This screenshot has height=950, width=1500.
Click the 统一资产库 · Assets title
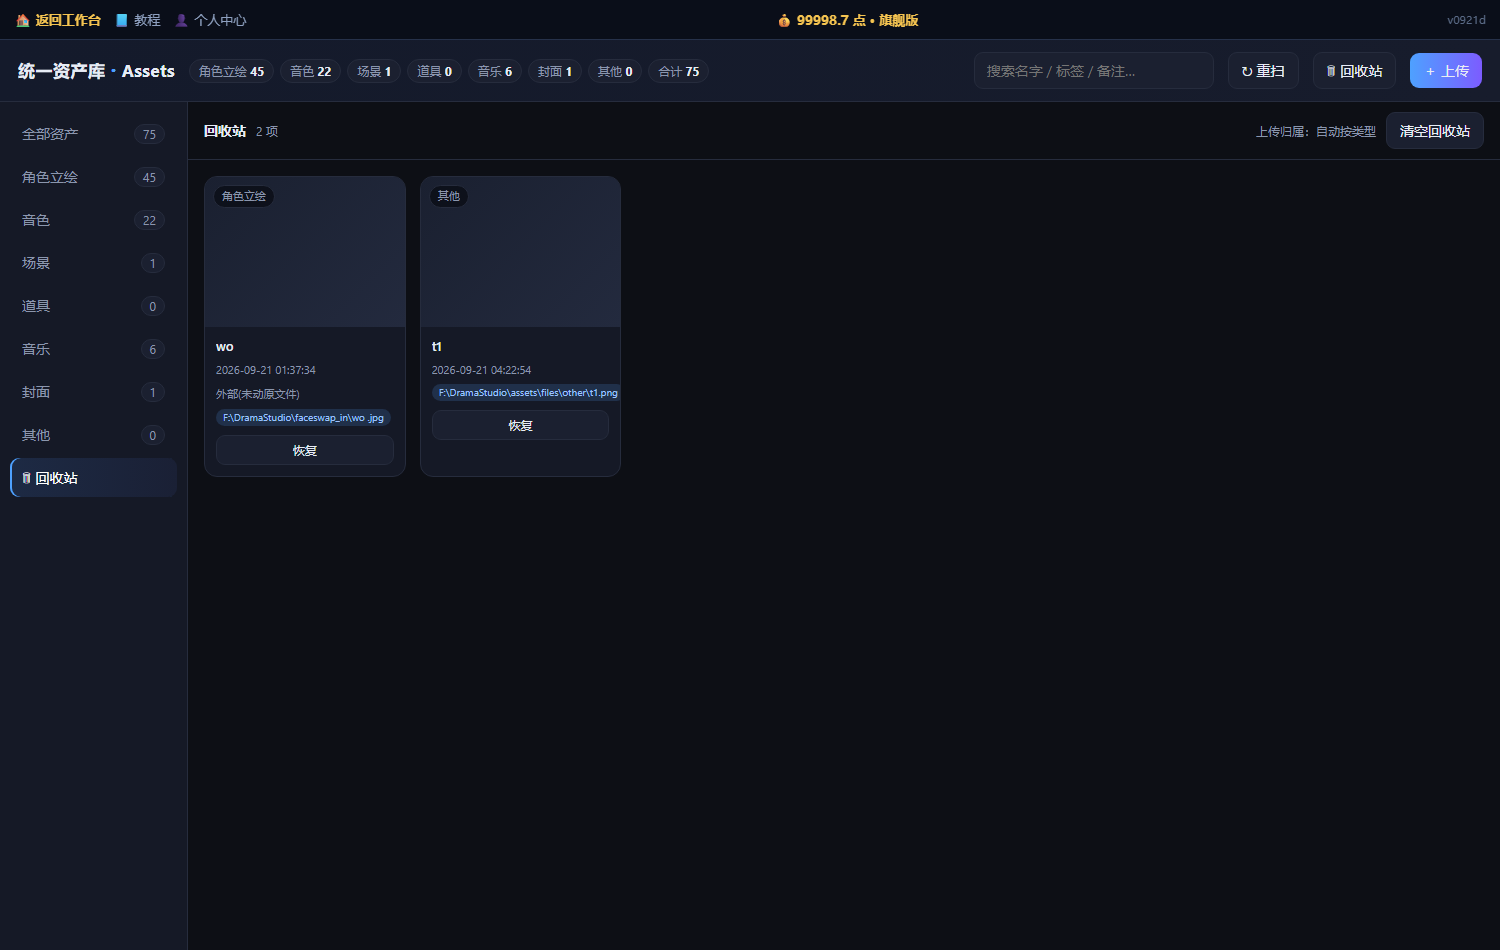click(96, 71)
